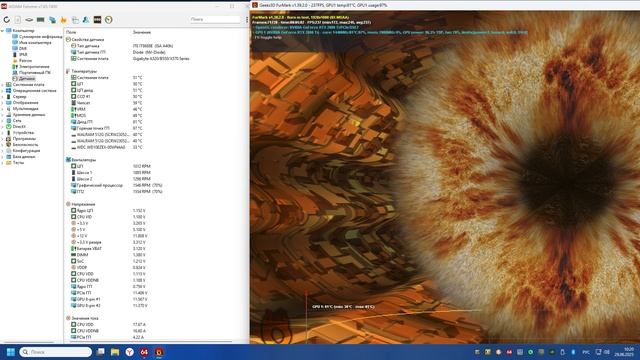Screen dimensions: 640x360
Task: Open the taskbar clock and date
Action: pyautogui.click(x=623, y=352)
